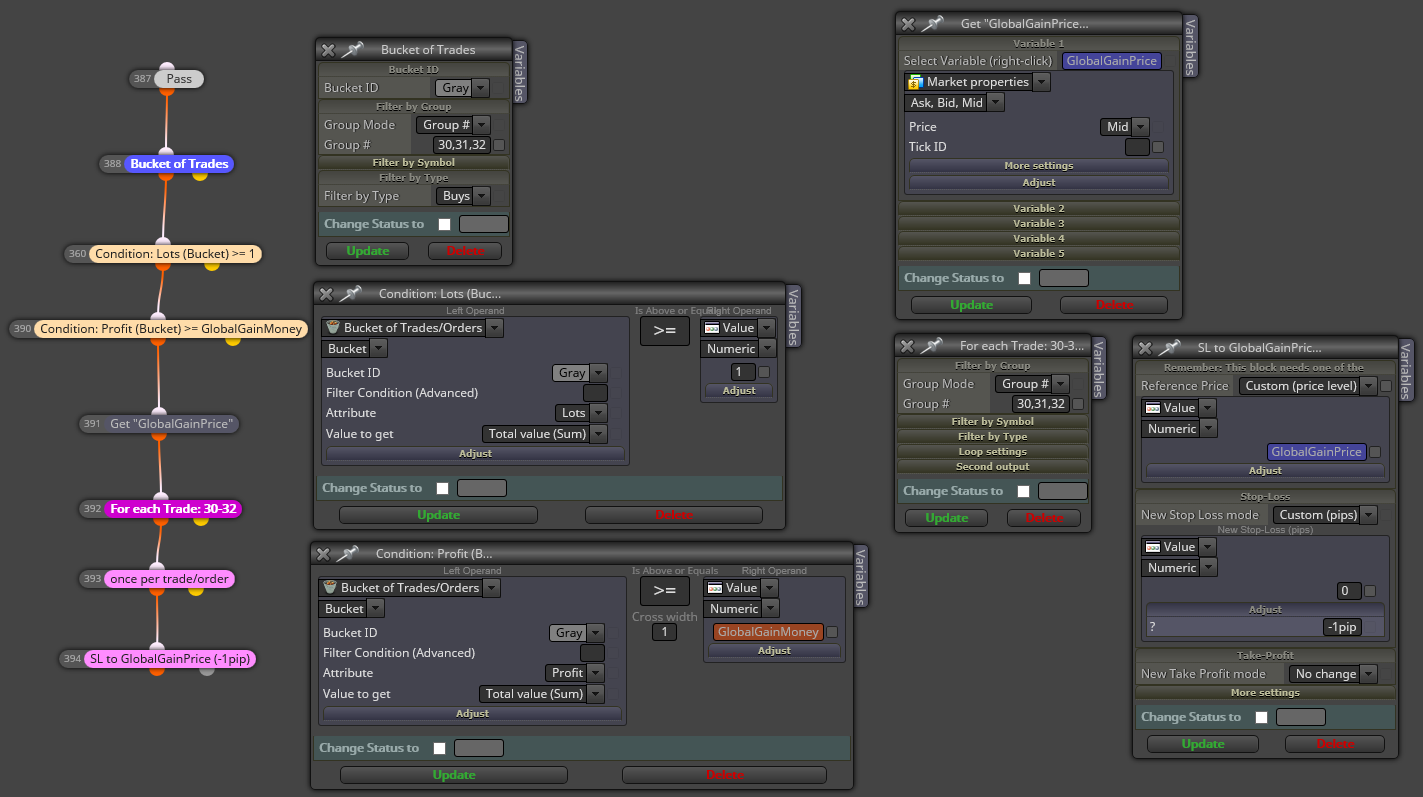Pin the Condition: Lots panel

[x=351, y=293]
